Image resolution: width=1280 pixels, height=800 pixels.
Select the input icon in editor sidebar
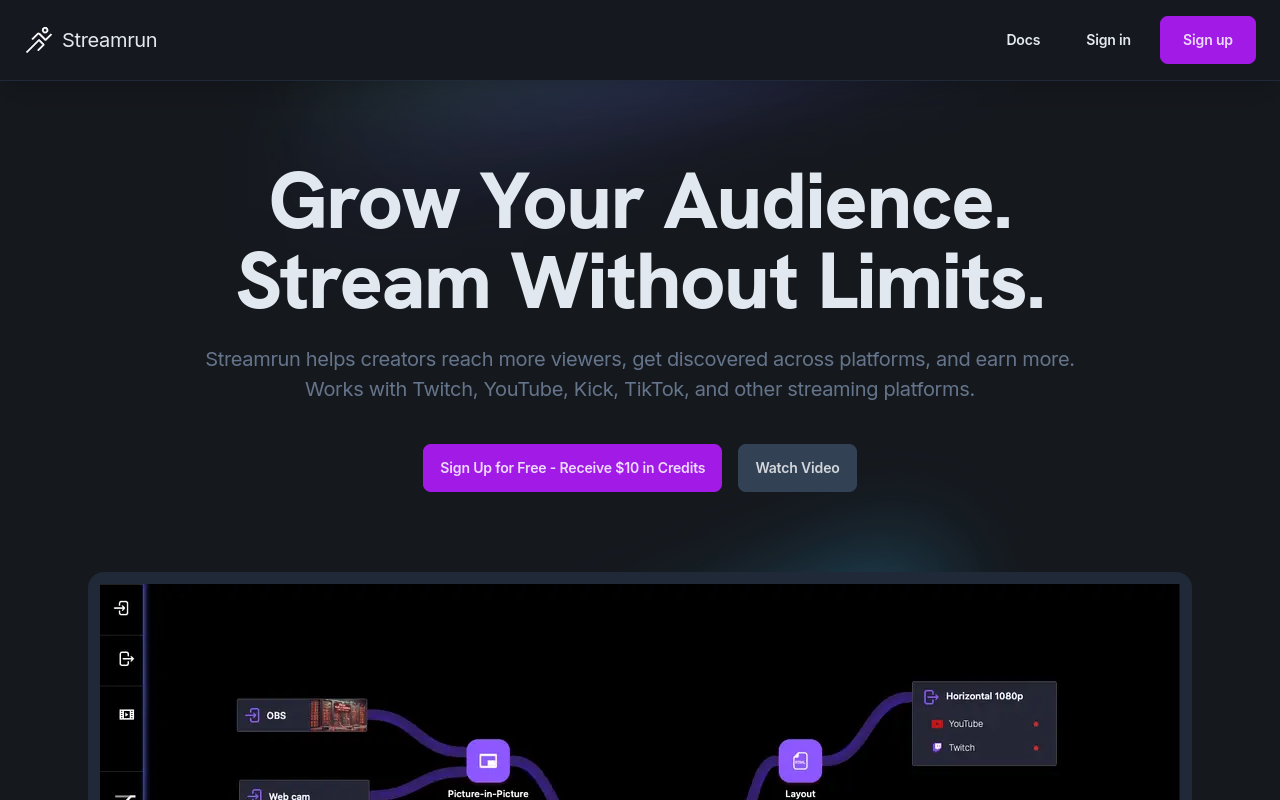pyautogui.click(x=122, y=608)
